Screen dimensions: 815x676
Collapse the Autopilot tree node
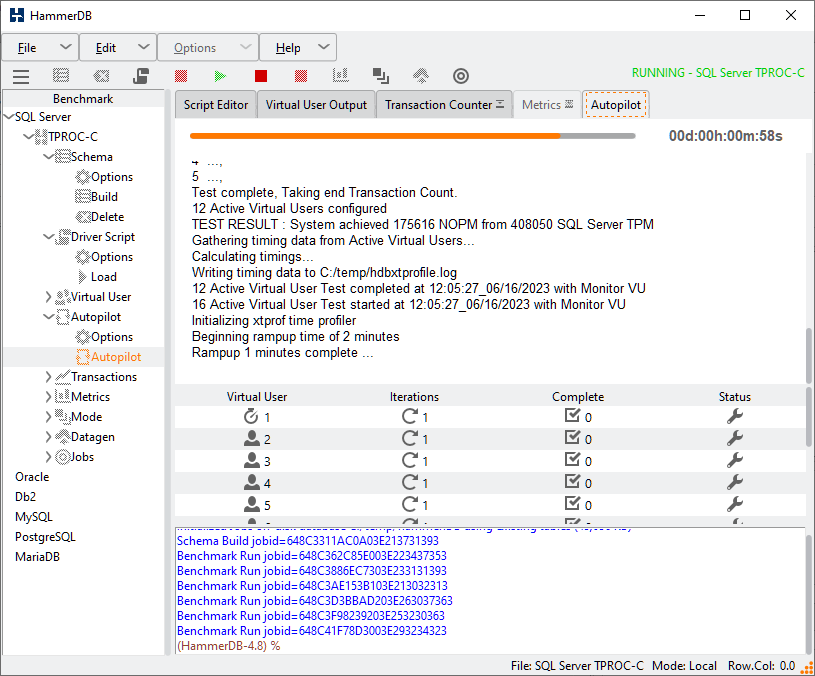click(x=48, y=317)
